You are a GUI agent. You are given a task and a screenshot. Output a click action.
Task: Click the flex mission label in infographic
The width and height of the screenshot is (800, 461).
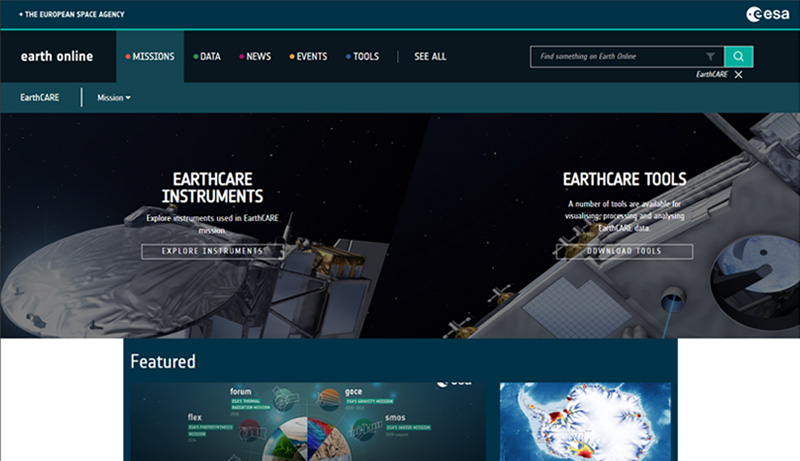[x=194, y=417]
